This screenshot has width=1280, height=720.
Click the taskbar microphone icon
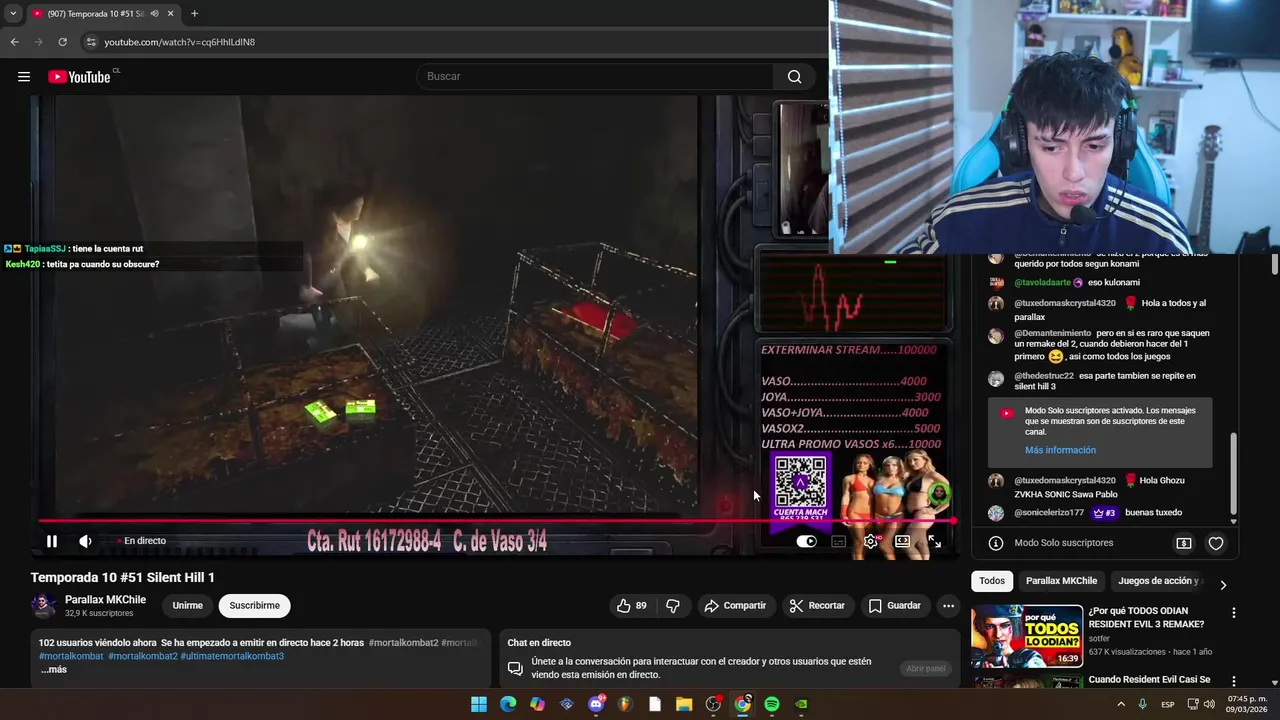[1142, 704]
